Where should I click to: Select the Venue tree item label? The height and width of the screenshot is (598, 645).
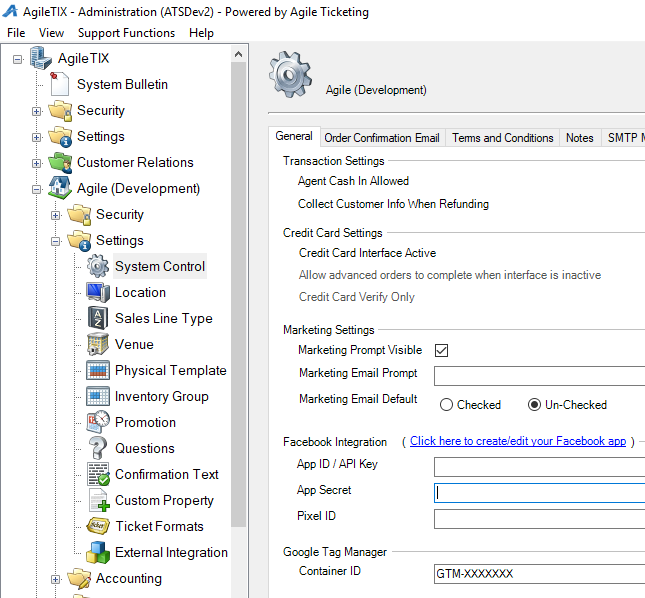tap(134, 344)
